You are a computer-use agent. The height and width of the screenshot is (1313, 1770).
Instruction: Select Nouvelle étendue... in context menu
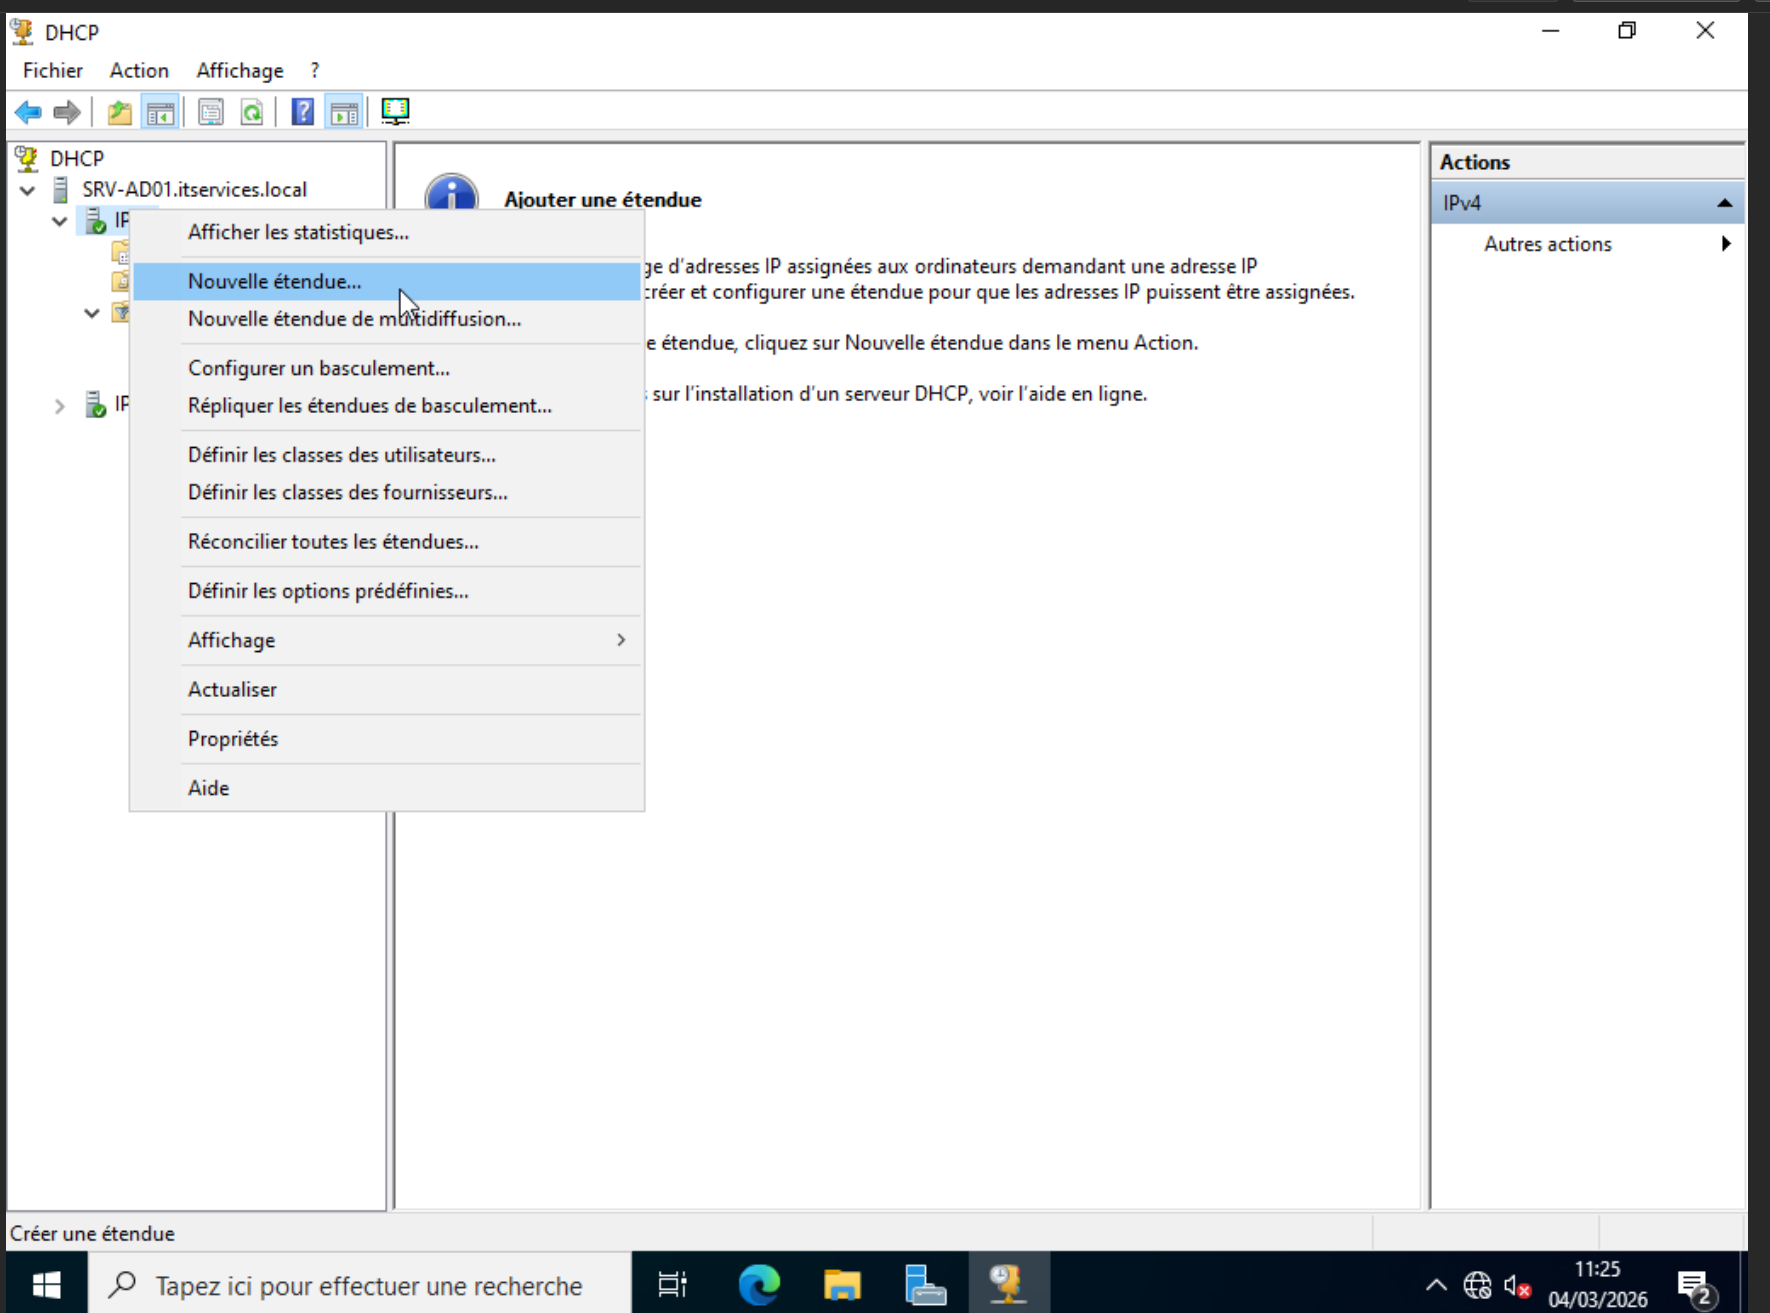275,282
